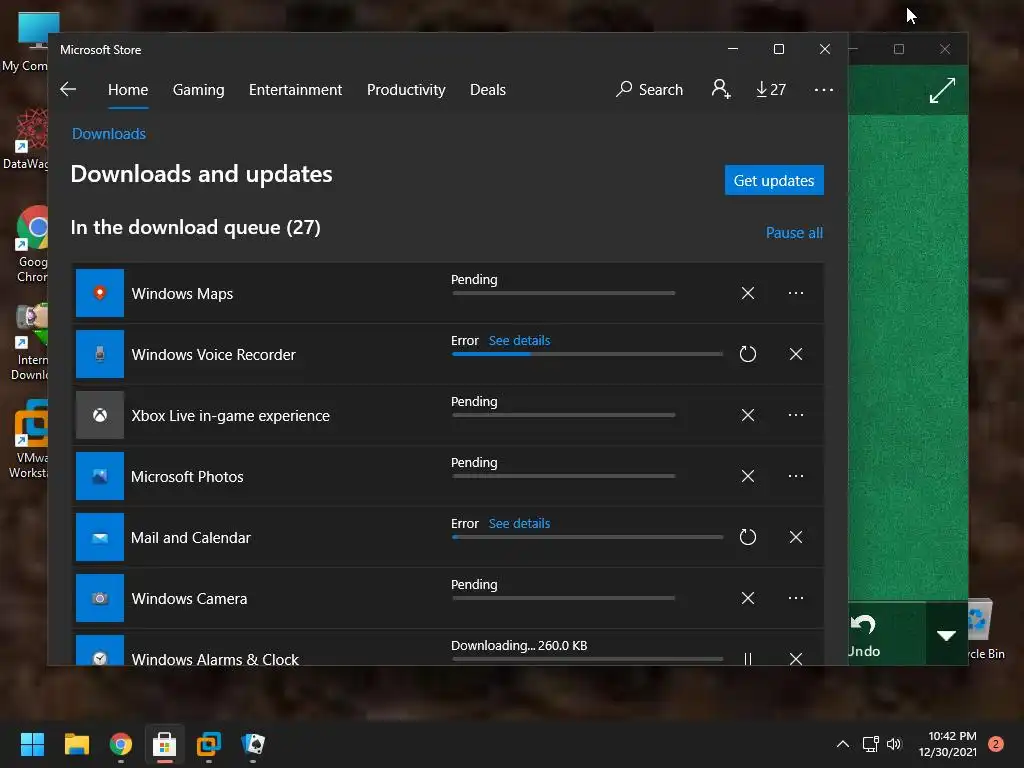The height and width of the screenshot is (768, 1024).
Task: Click Mail and Calendar progress bar
Action: pos(587,537)
